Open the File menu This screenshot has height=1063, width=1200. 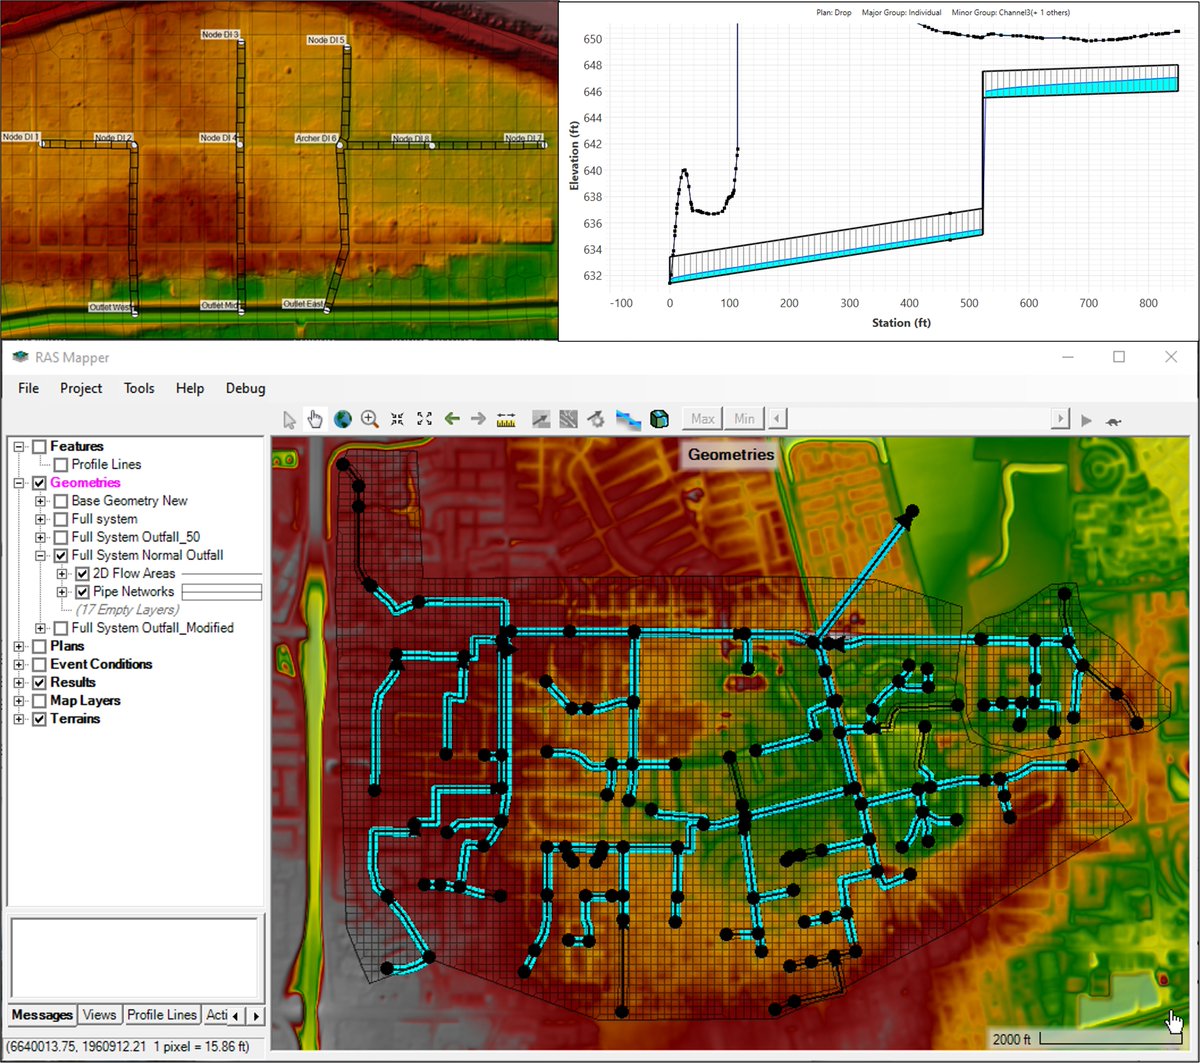(29, 388)
